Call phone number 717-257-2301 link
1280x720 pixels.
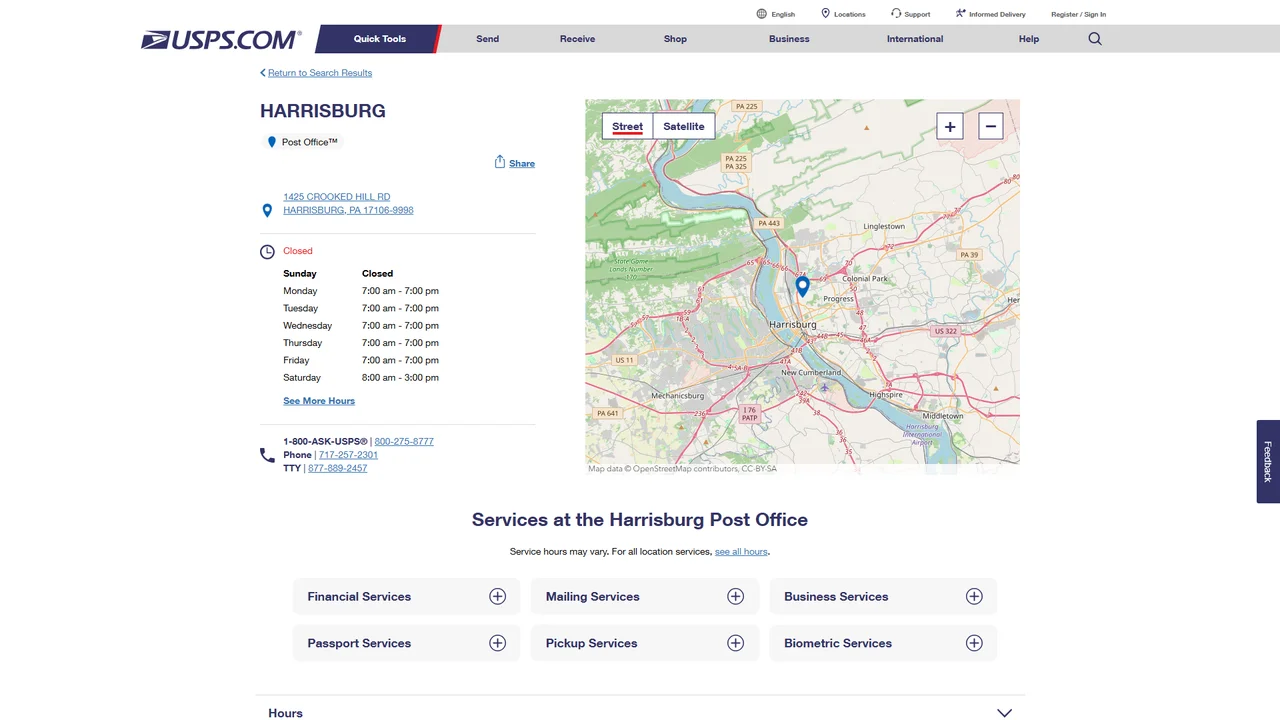[x=348, y=455]
